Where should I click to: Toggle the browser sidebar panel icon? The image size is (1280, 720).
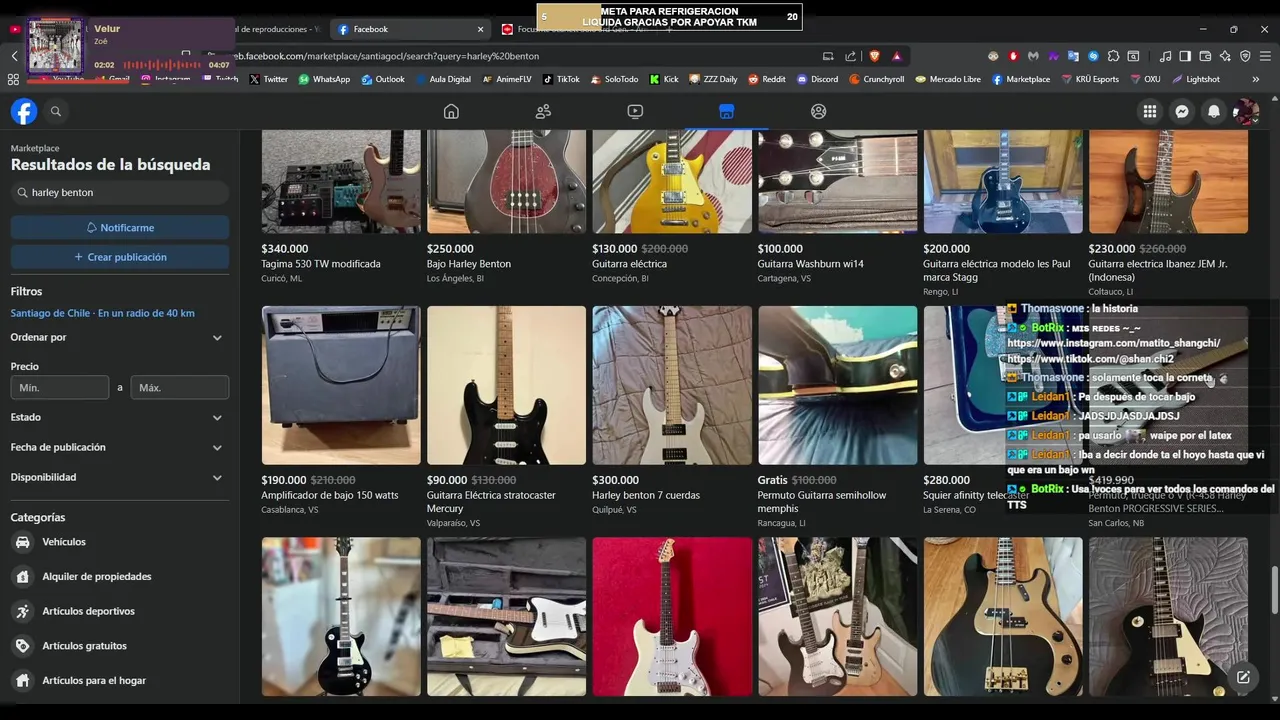[x=1185, y=56]
